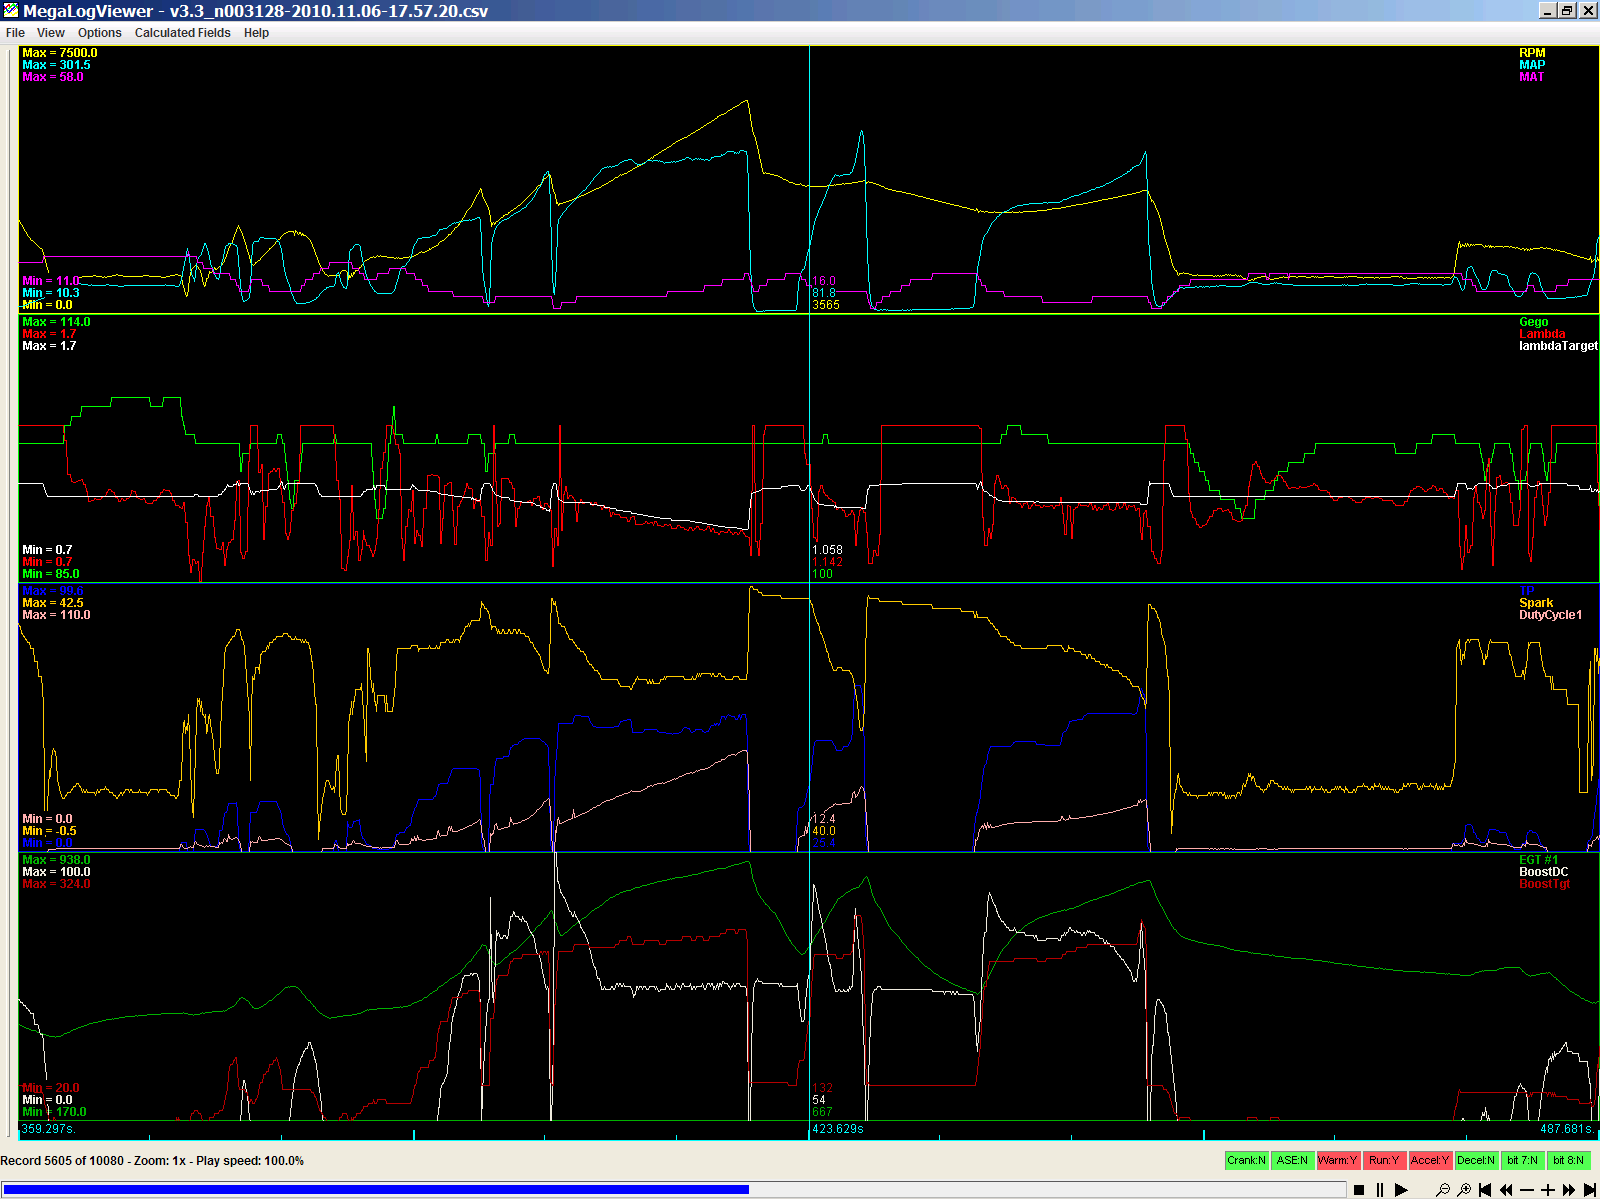This screenshot has width=1600, height=1200.
Task: Click the record count status text
Action: [152, 1161]
